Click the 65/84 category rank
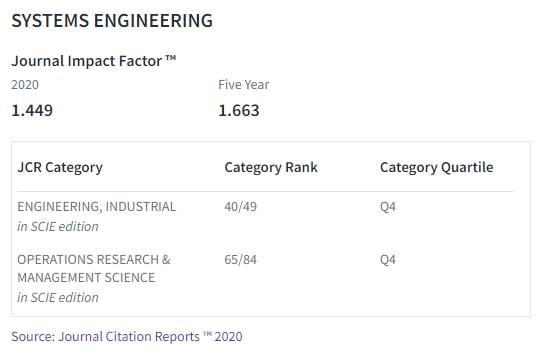The width and height of the screenshot is (541, 360). tap(240, 260)
